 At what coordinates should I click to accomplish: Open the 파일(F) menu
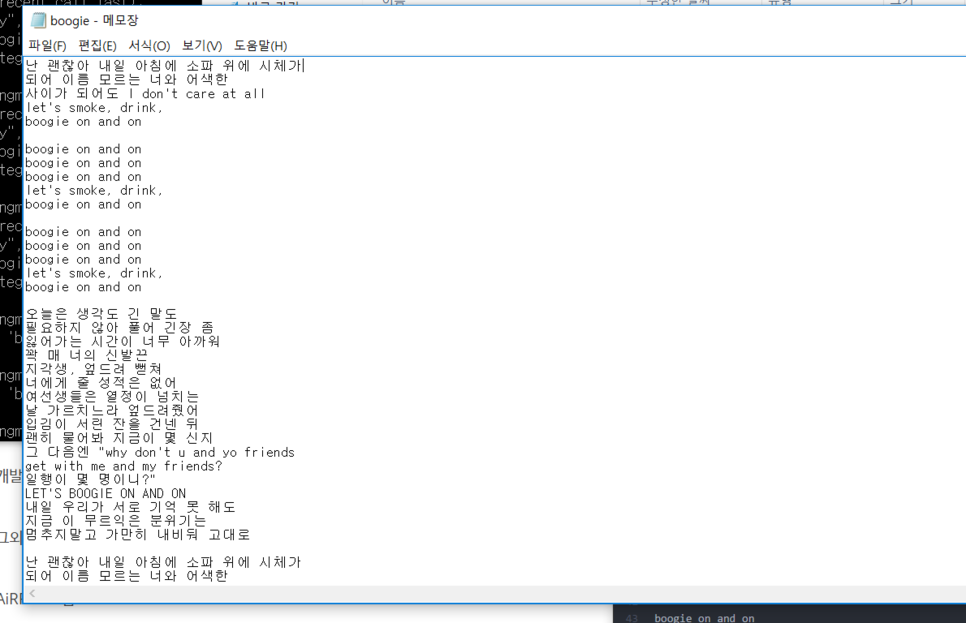click(x=47, y=46)
